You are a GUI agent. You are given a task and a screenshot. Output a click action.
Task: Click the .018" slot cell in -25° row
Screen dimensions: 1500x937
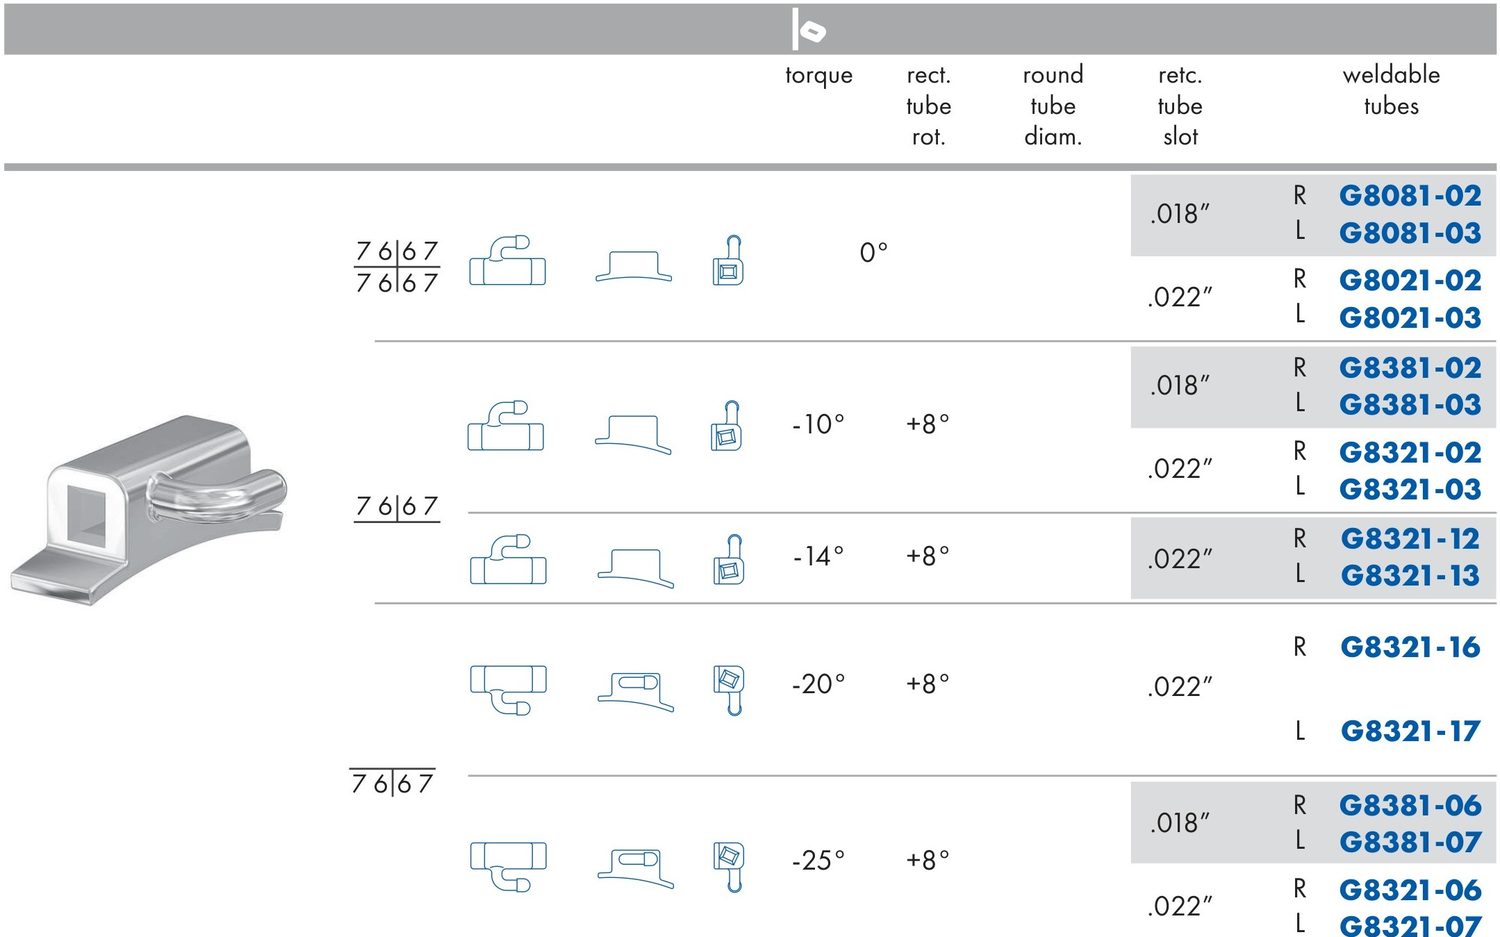coord(1180,823)
